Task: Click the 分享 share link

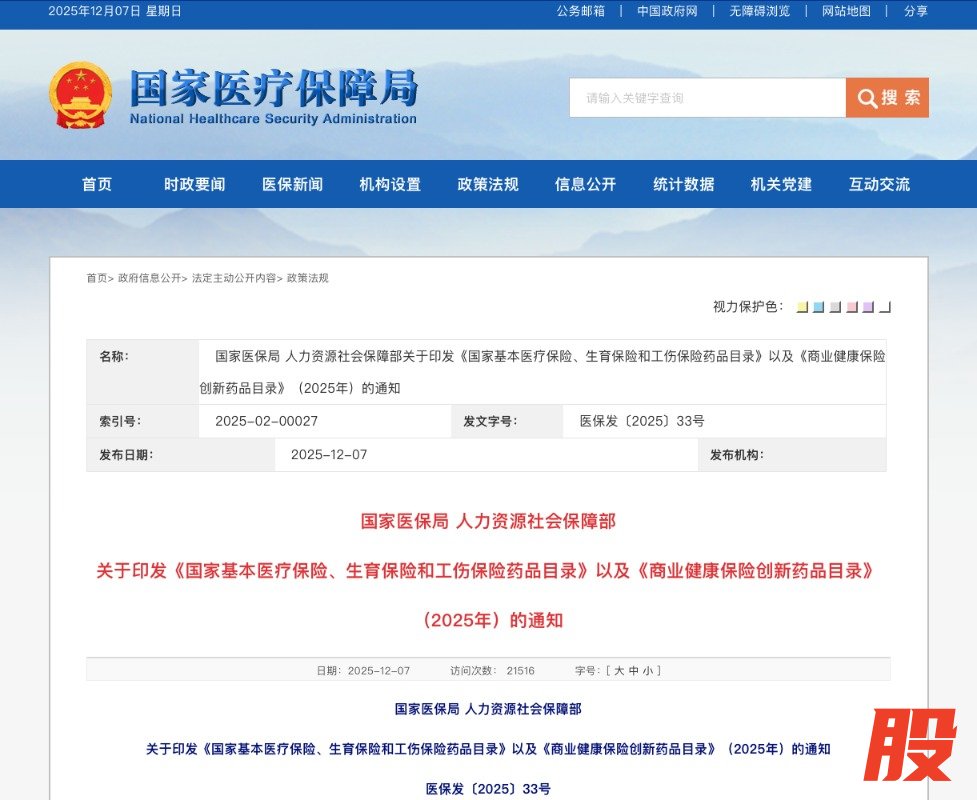Action: [915, 11]
